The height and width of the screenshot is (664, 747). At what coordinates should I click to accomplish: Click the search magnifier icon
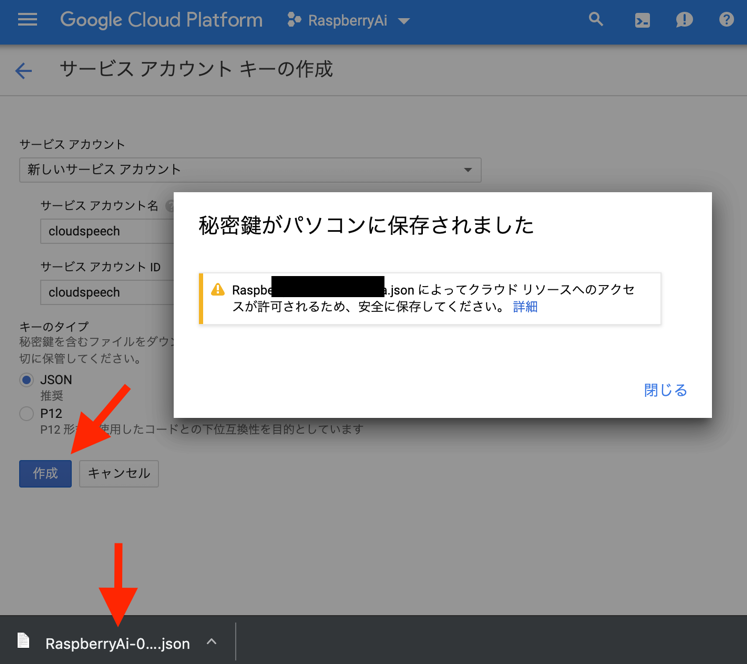[x=596, y=20]
